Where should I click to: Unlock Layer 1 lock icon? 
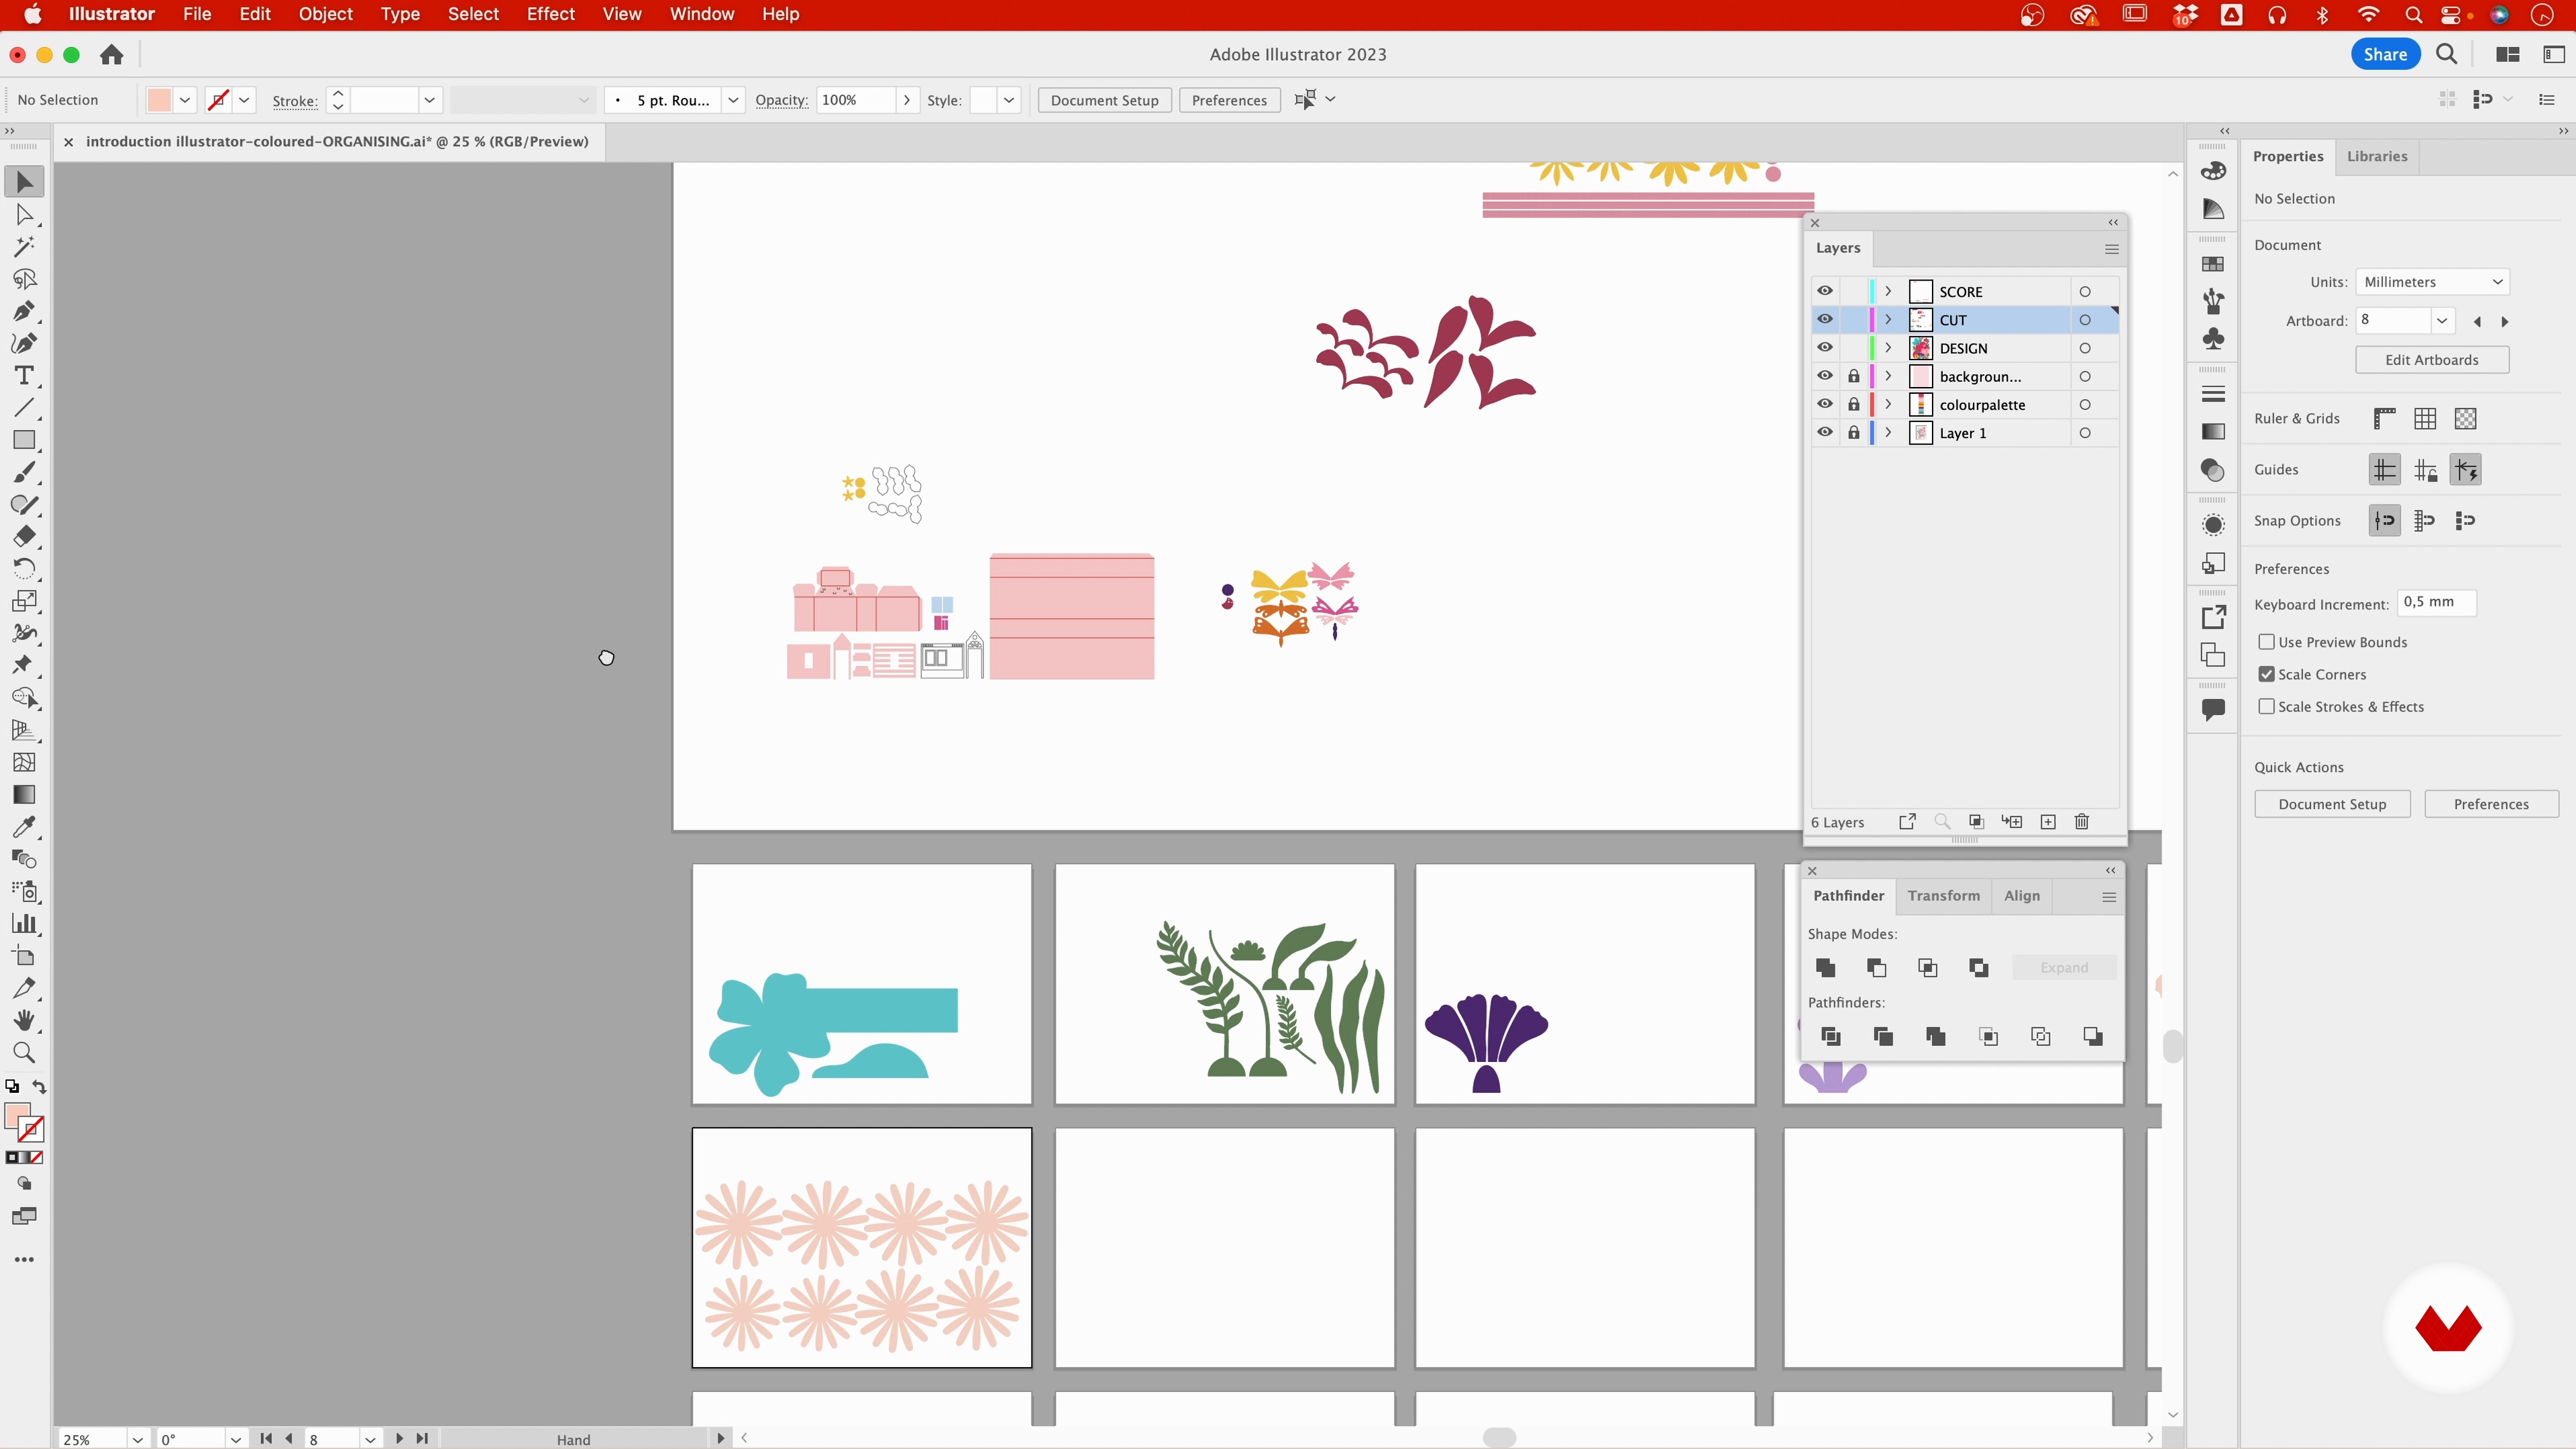(1854, 432)
